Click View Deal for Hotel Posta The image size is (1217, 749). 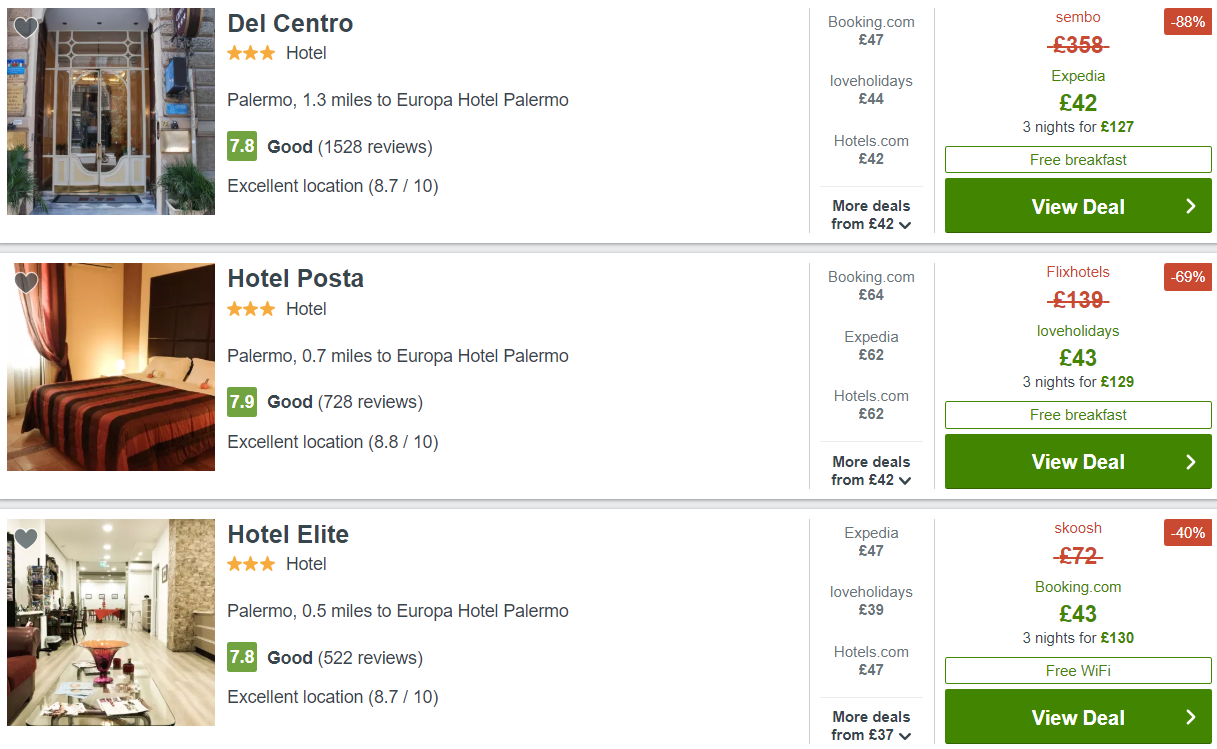tap(1077, 462)
